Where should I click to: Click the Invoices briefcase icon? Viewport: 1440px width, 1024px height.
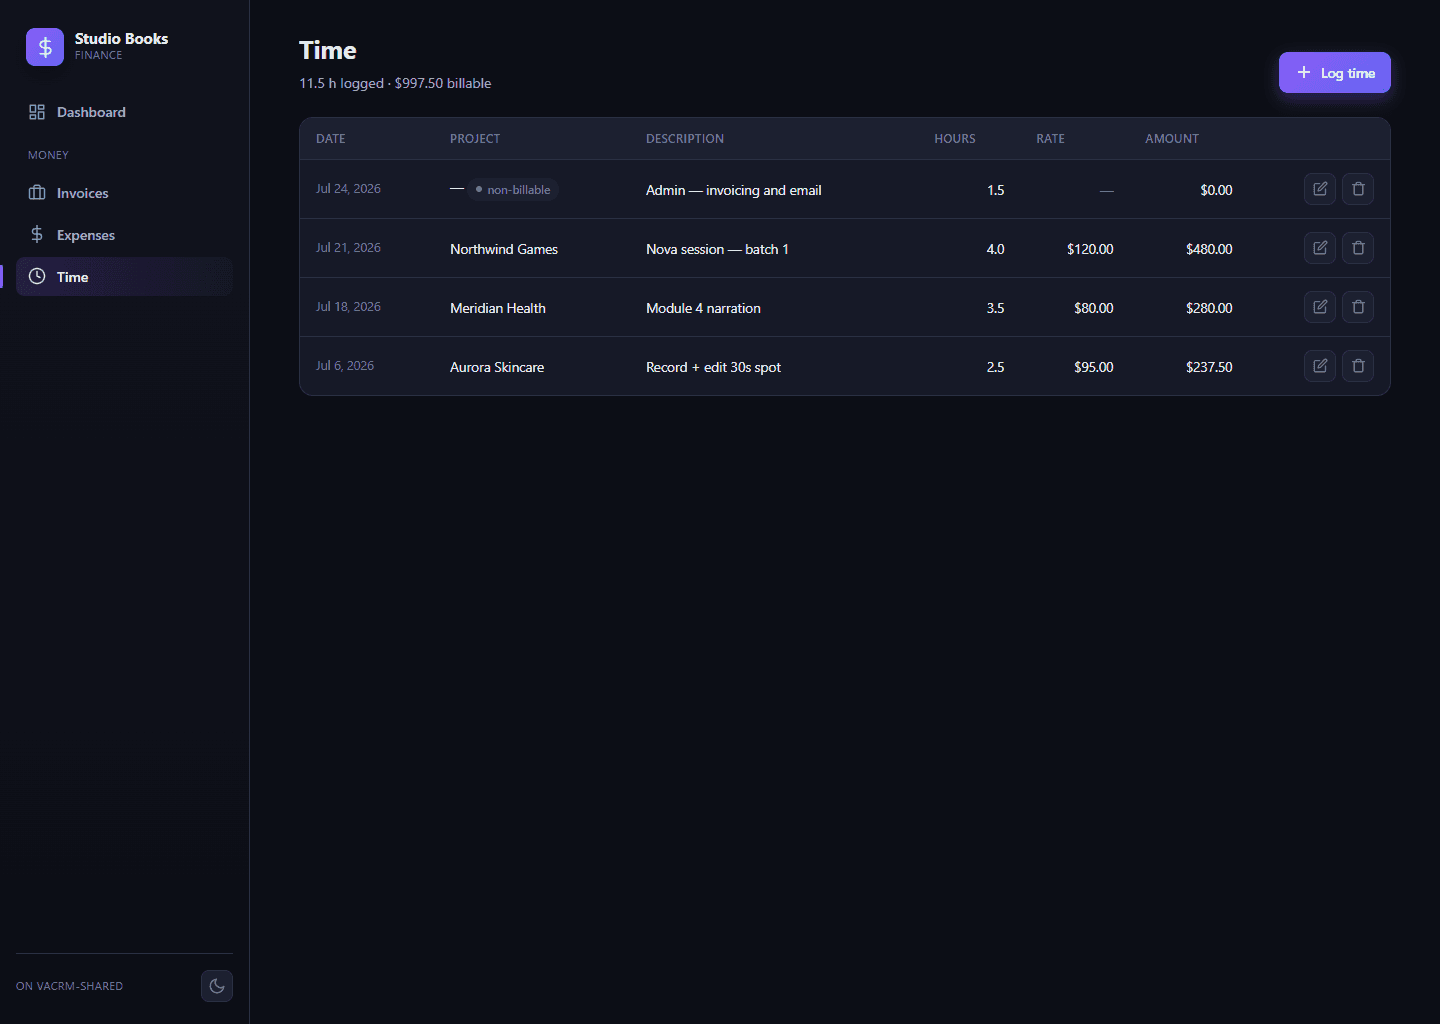[x=37, y=193]
